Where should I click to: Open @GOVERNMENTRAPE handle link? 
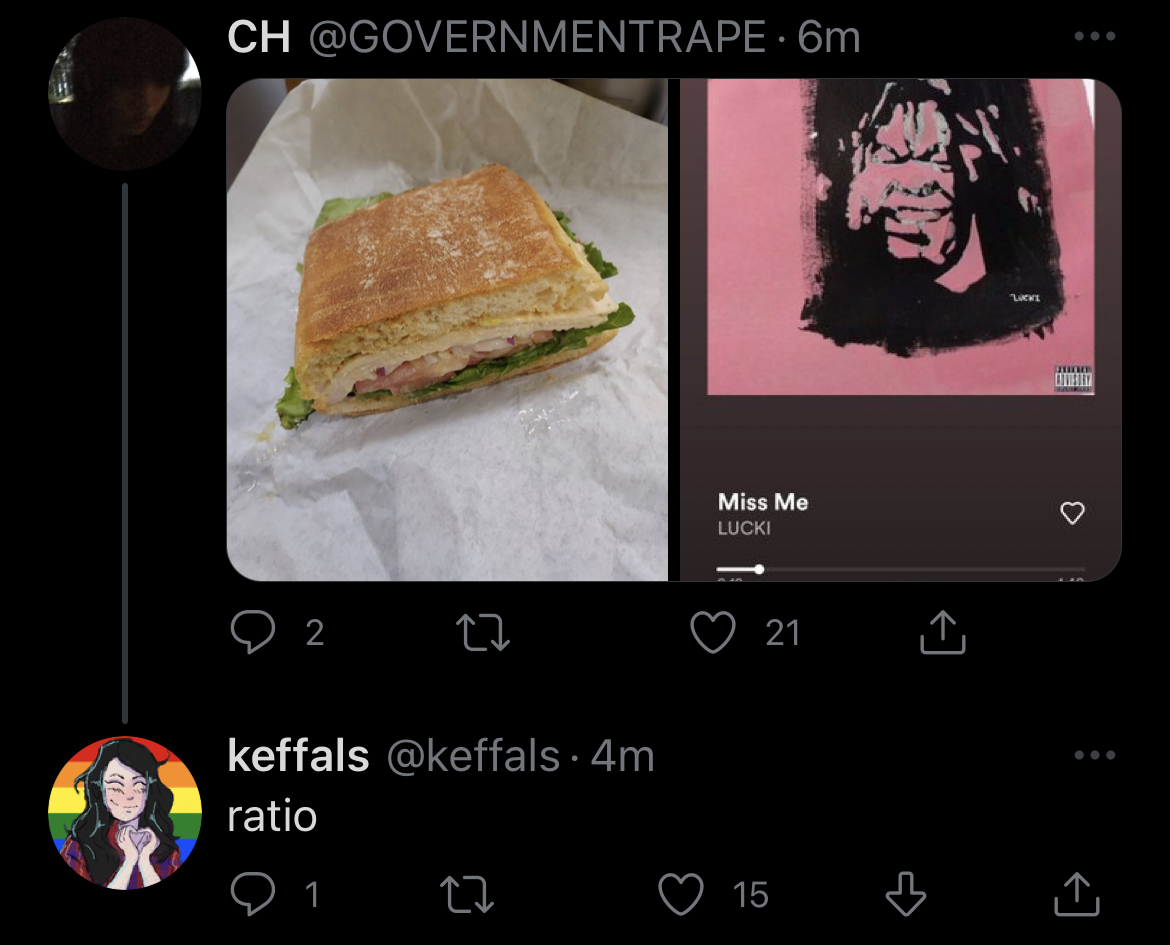[537, 37]
